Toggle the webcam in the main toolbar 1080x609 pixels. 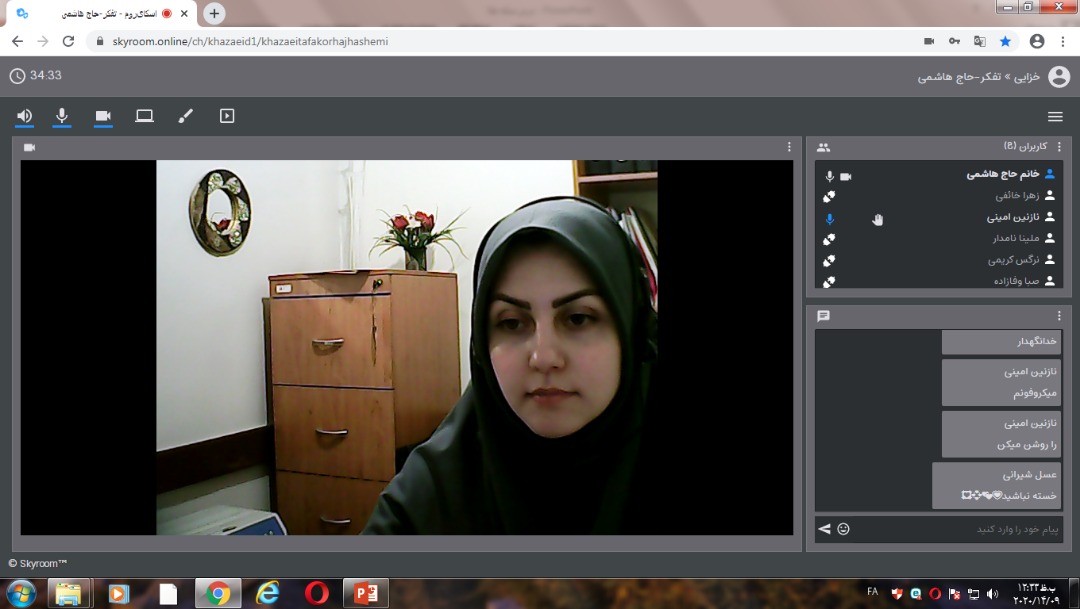click(x=103, y=116)
